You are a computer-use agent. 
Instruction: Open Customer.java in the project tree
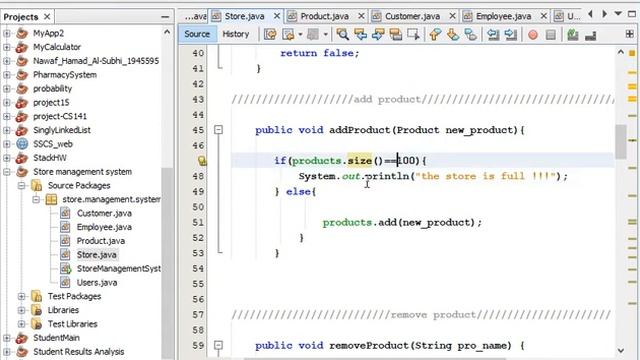point(104,213)
